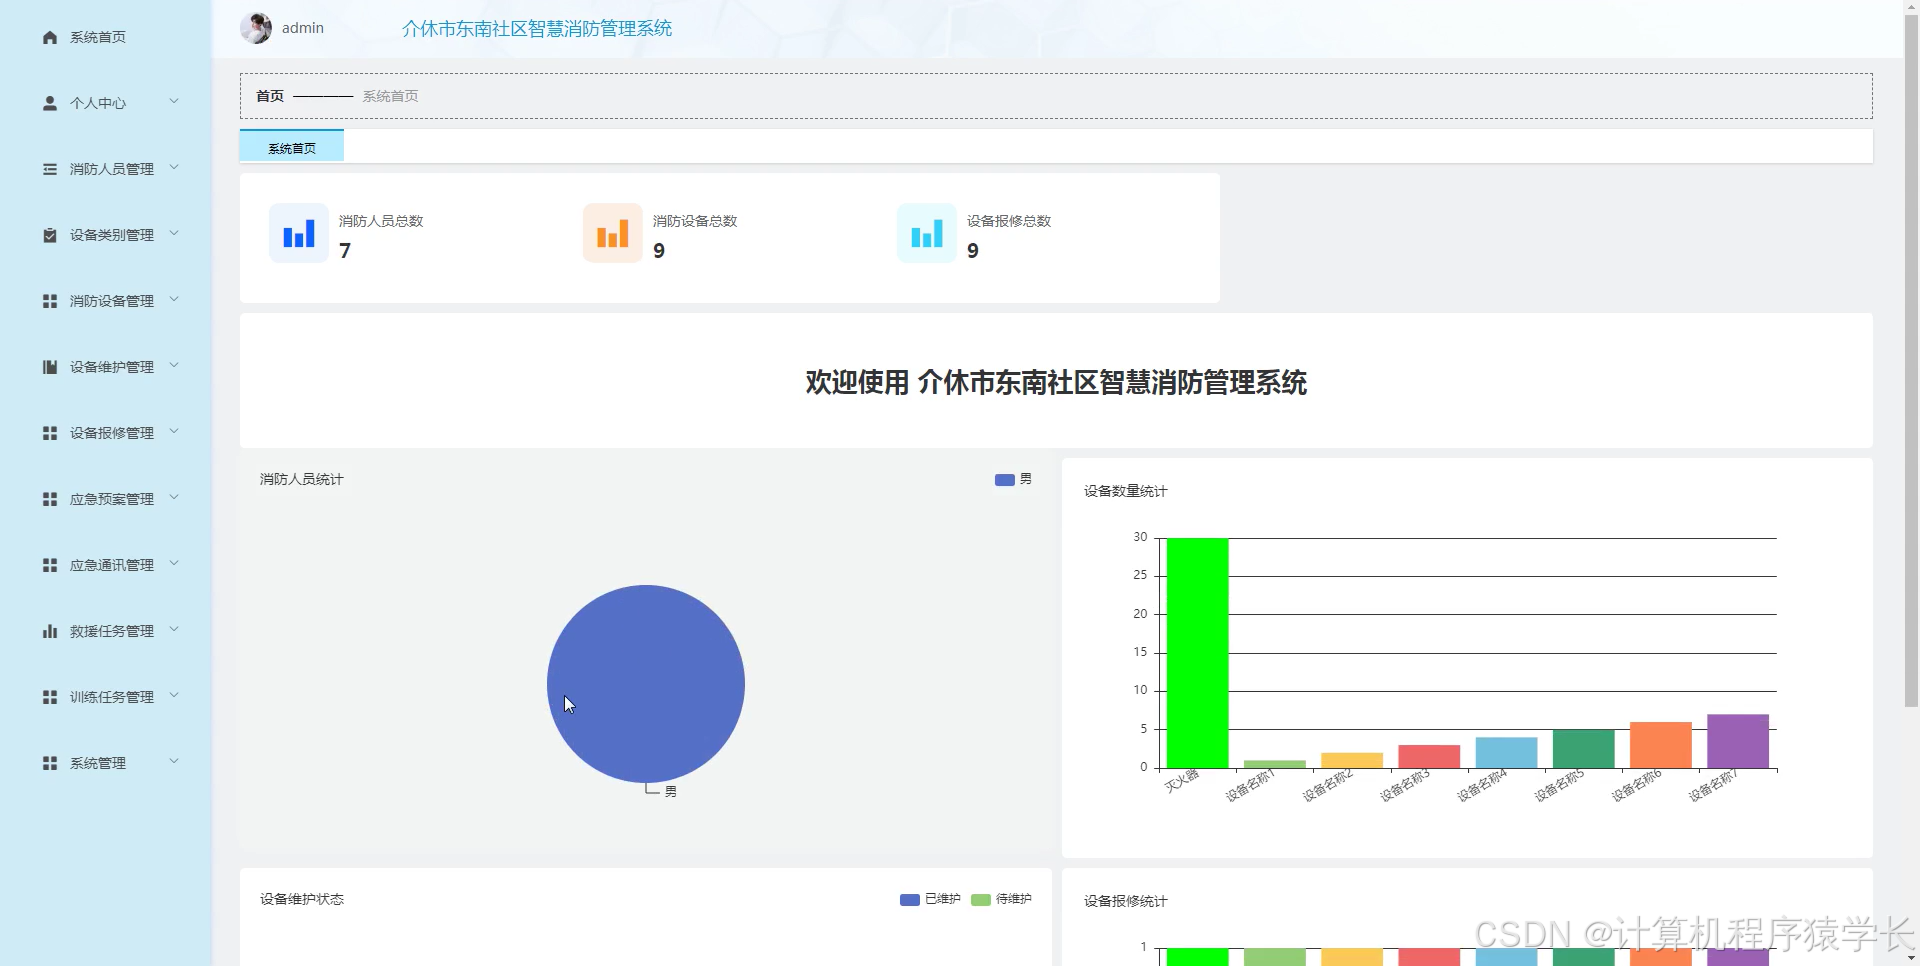This screenshot has height=966, width=1920.
Task: Expand the 训练任务管理 chevron
Action: 174,696
